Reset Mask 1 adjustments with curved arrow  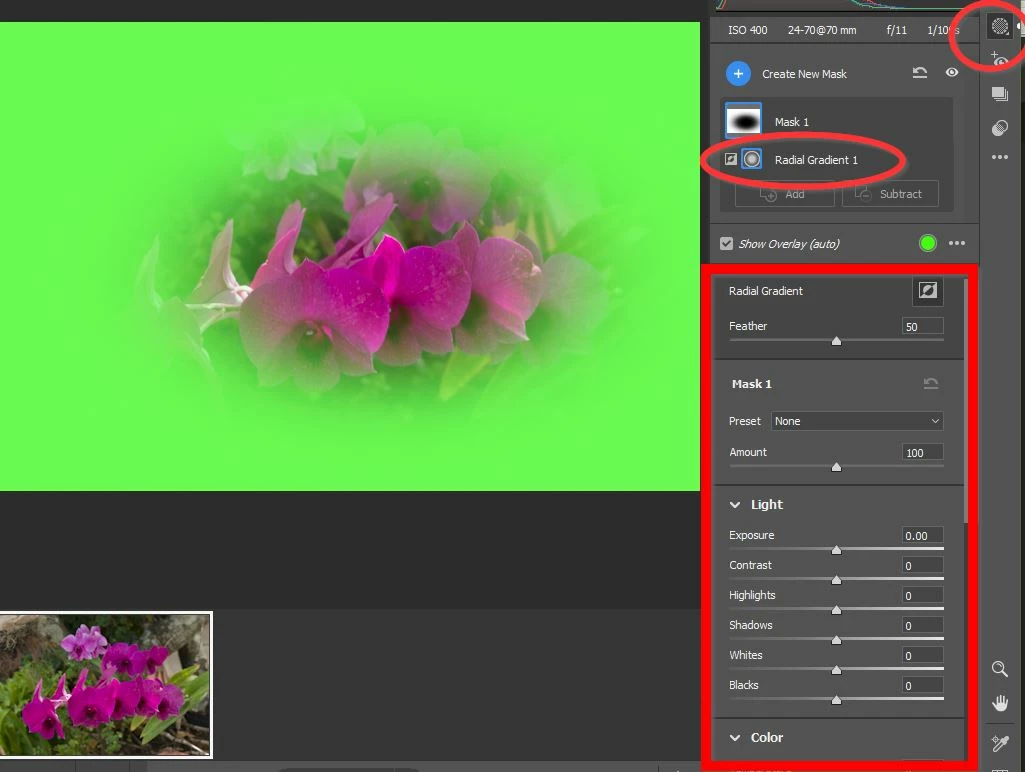point(931,384)
